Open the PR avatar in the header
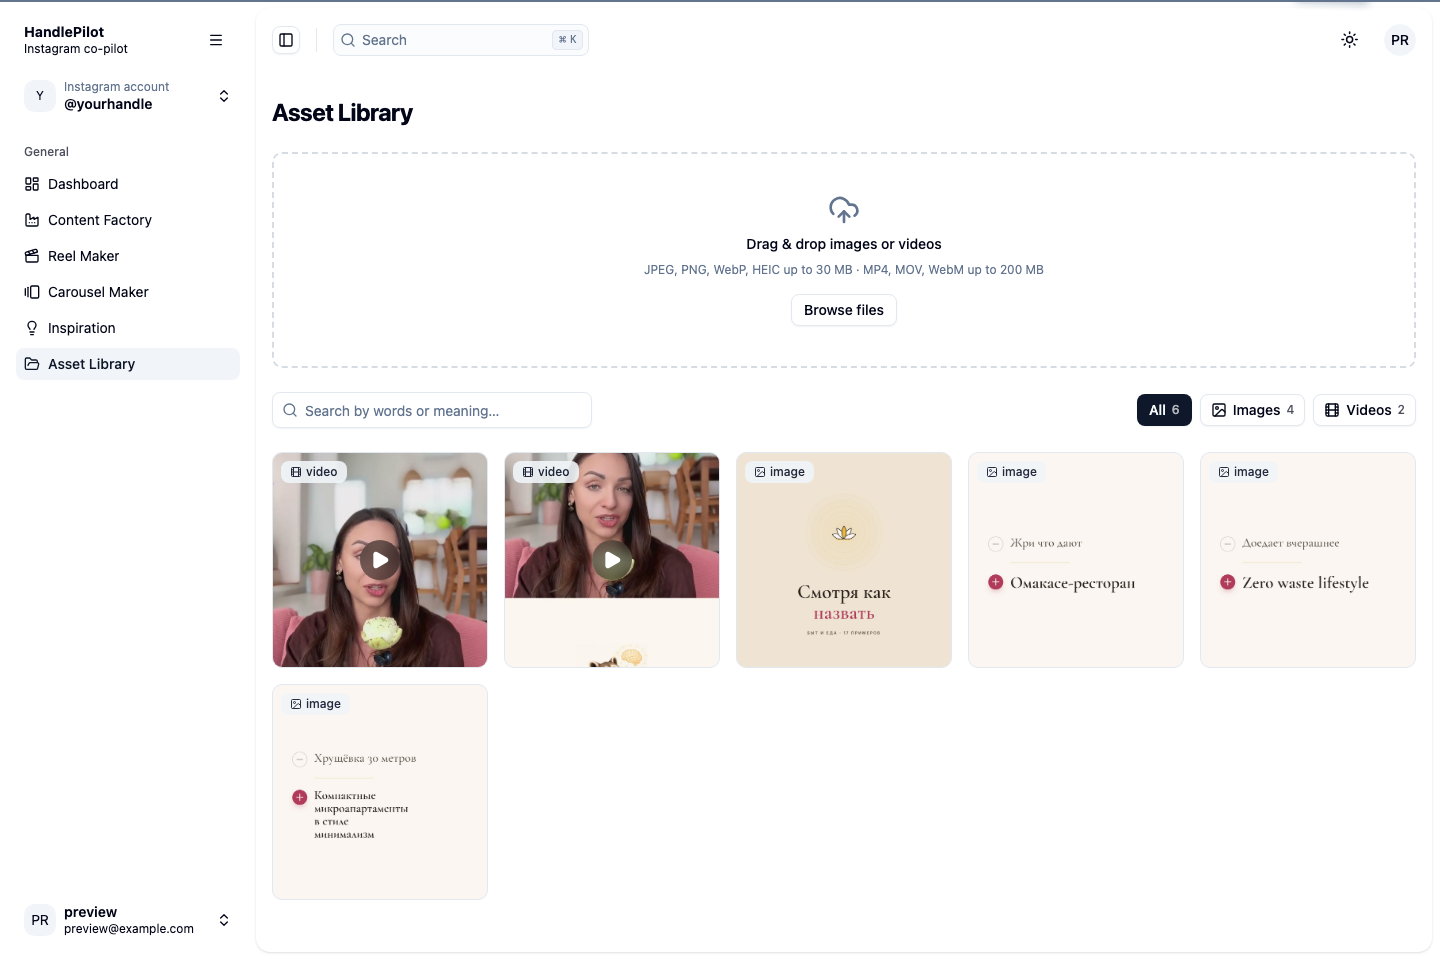1440x960 pixels. [1400, 40]
